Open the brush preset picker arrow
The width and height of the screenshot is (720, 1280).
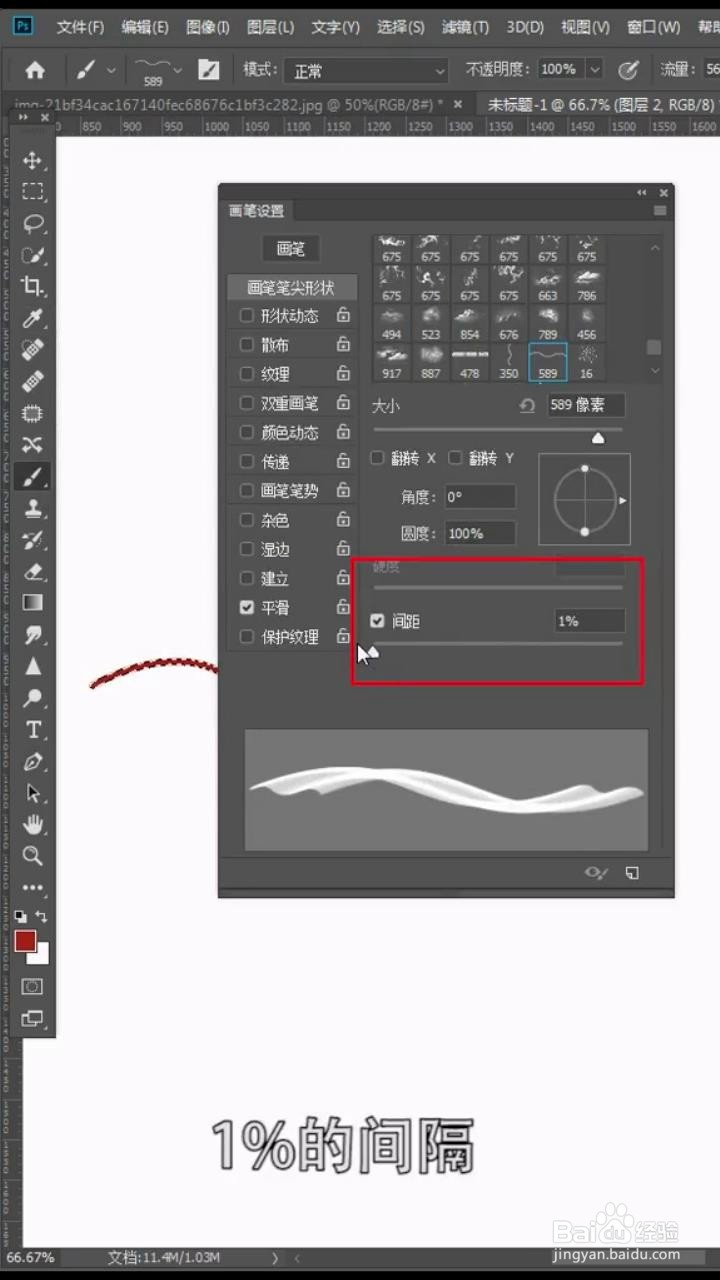[x=177, y=70]
